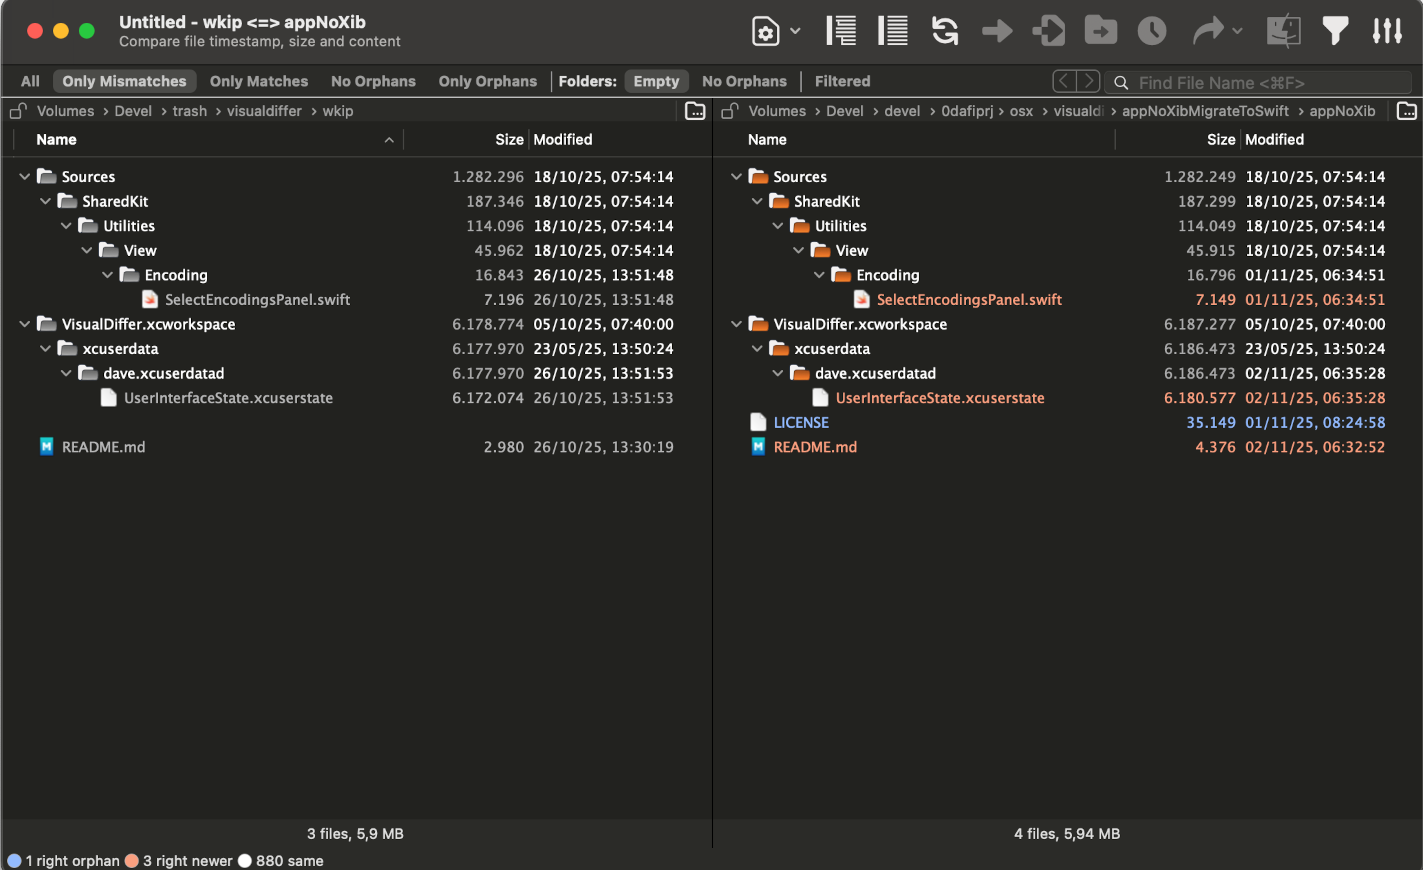
Task: Select the LICENSE size value 35.149
Action: click(1211, 423)
